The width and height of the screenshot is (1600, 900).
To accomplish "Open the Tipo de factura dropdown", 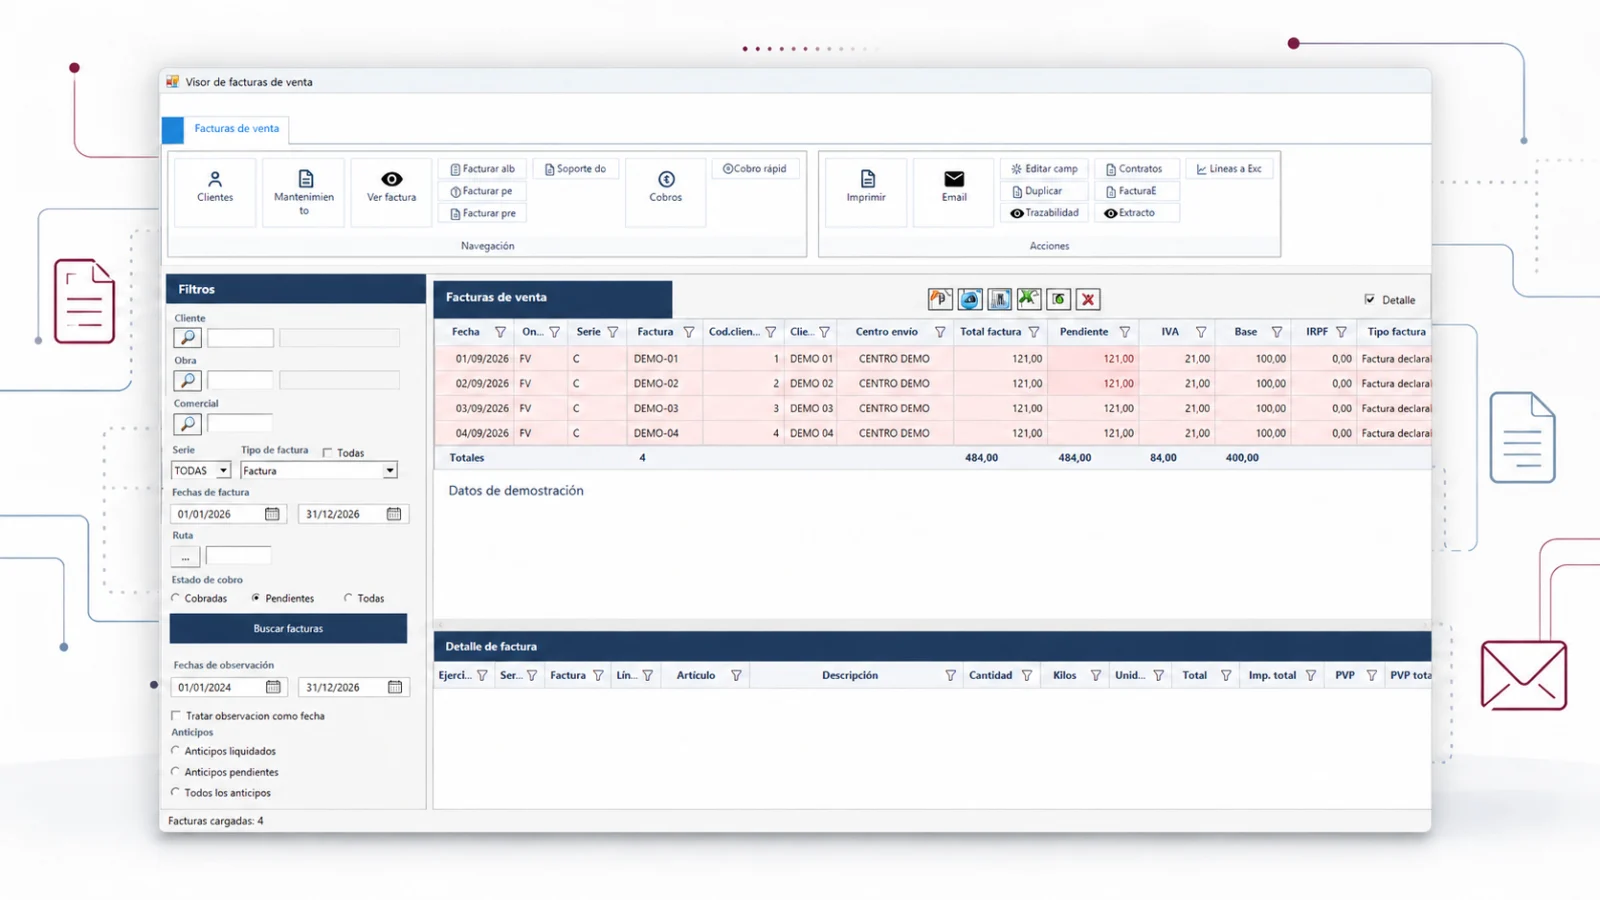I will tap(390, 471).
